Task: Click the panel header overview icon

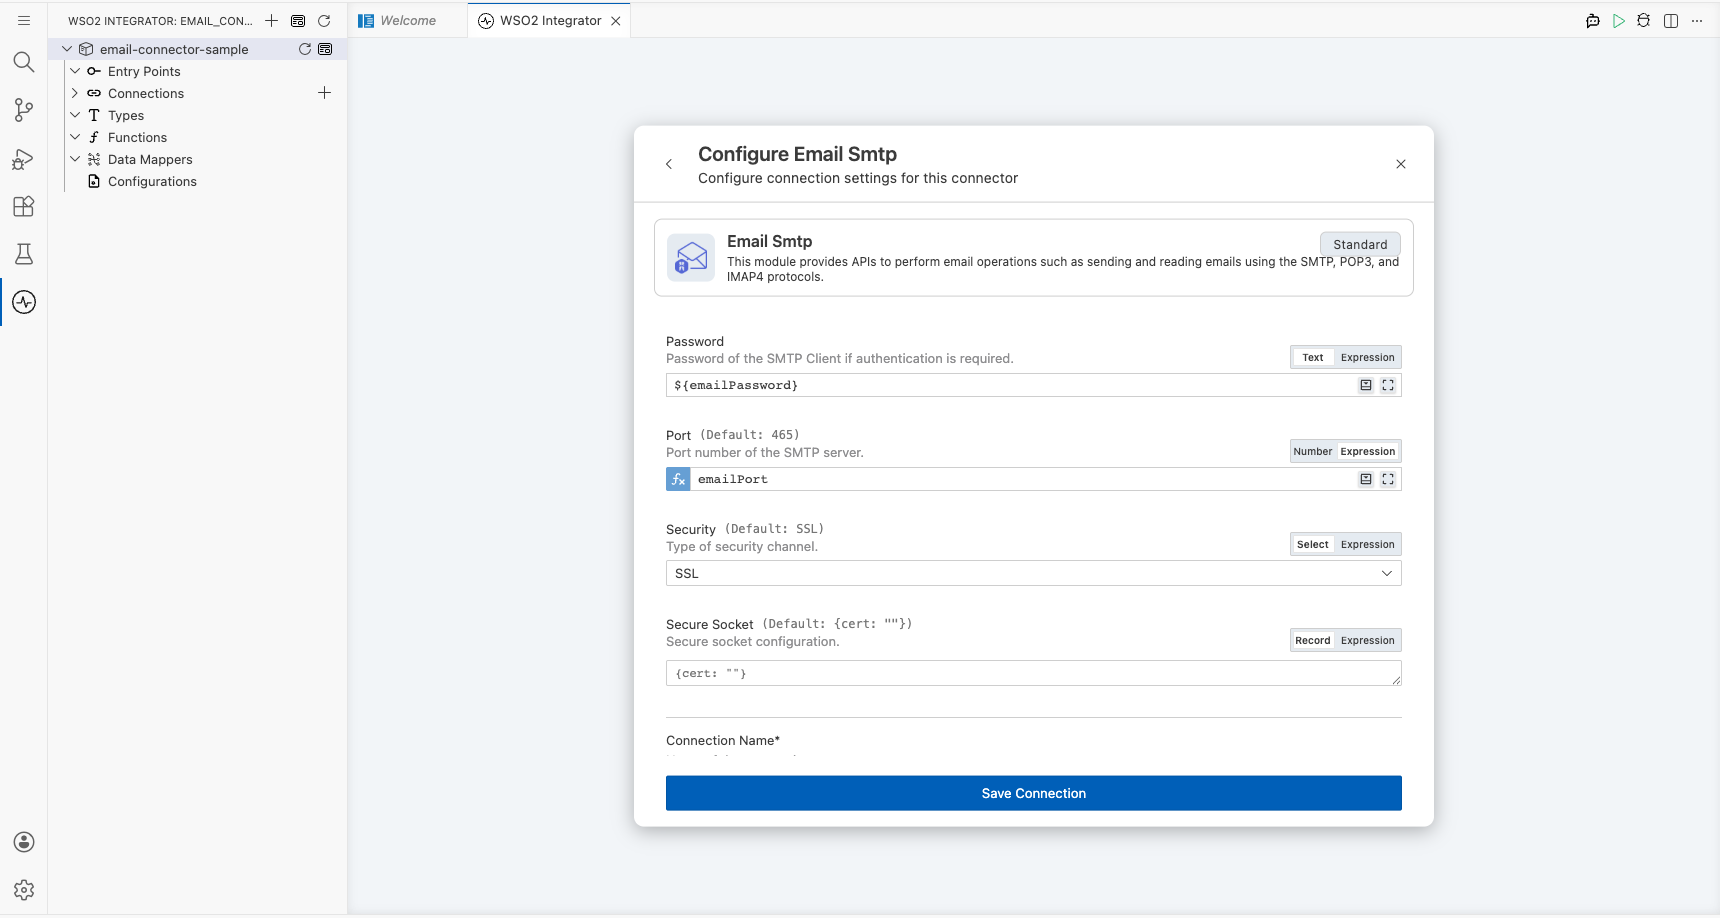Action: (x=298, y=20)
